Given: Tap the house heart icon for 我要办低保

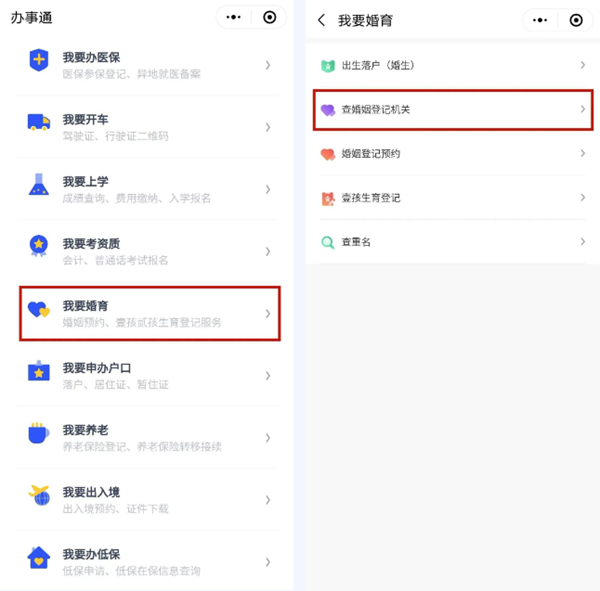Looking at the screenshot, I should [x=39, y=558].
